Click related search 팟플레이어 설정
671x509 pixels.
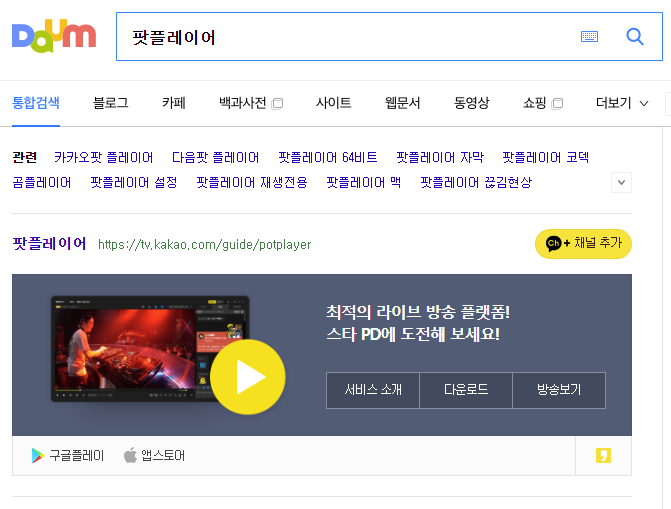[134, 183]
